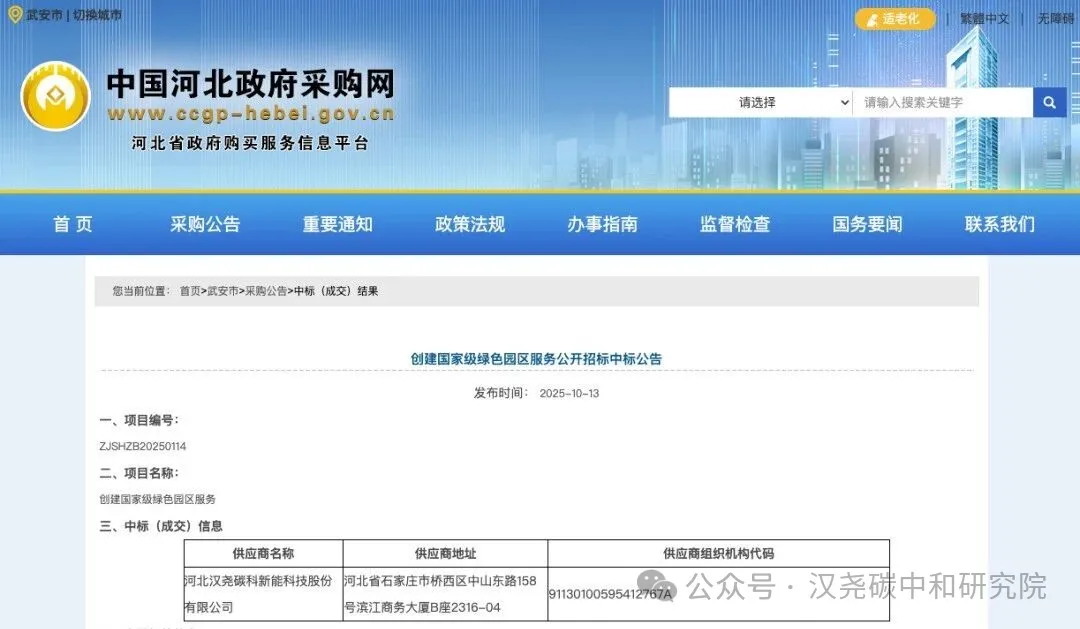The width and height of the screenshot is (1080, 629).
Task: Open the bid announcement title link
Action: [540, 358]
